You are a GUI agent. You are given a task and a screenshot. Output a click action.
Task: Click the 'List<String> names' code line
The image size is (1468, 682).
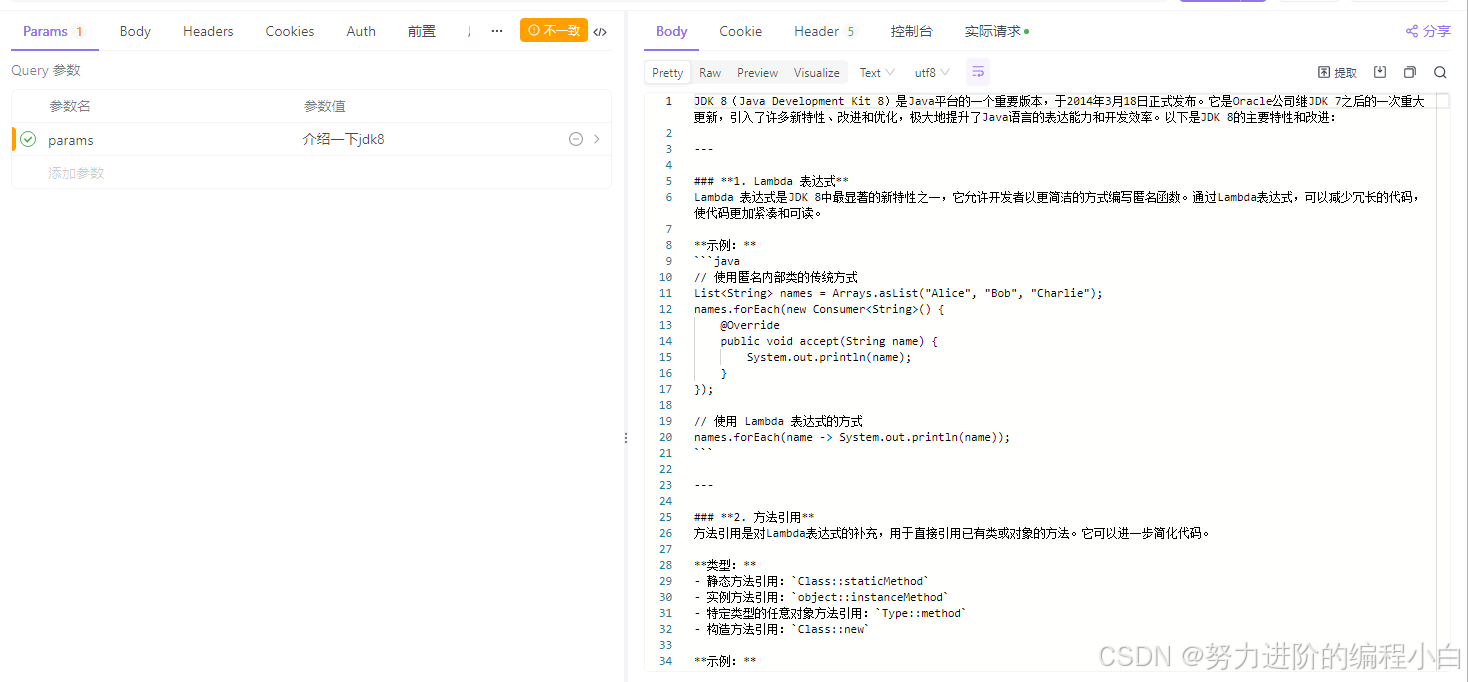[898, 293]
